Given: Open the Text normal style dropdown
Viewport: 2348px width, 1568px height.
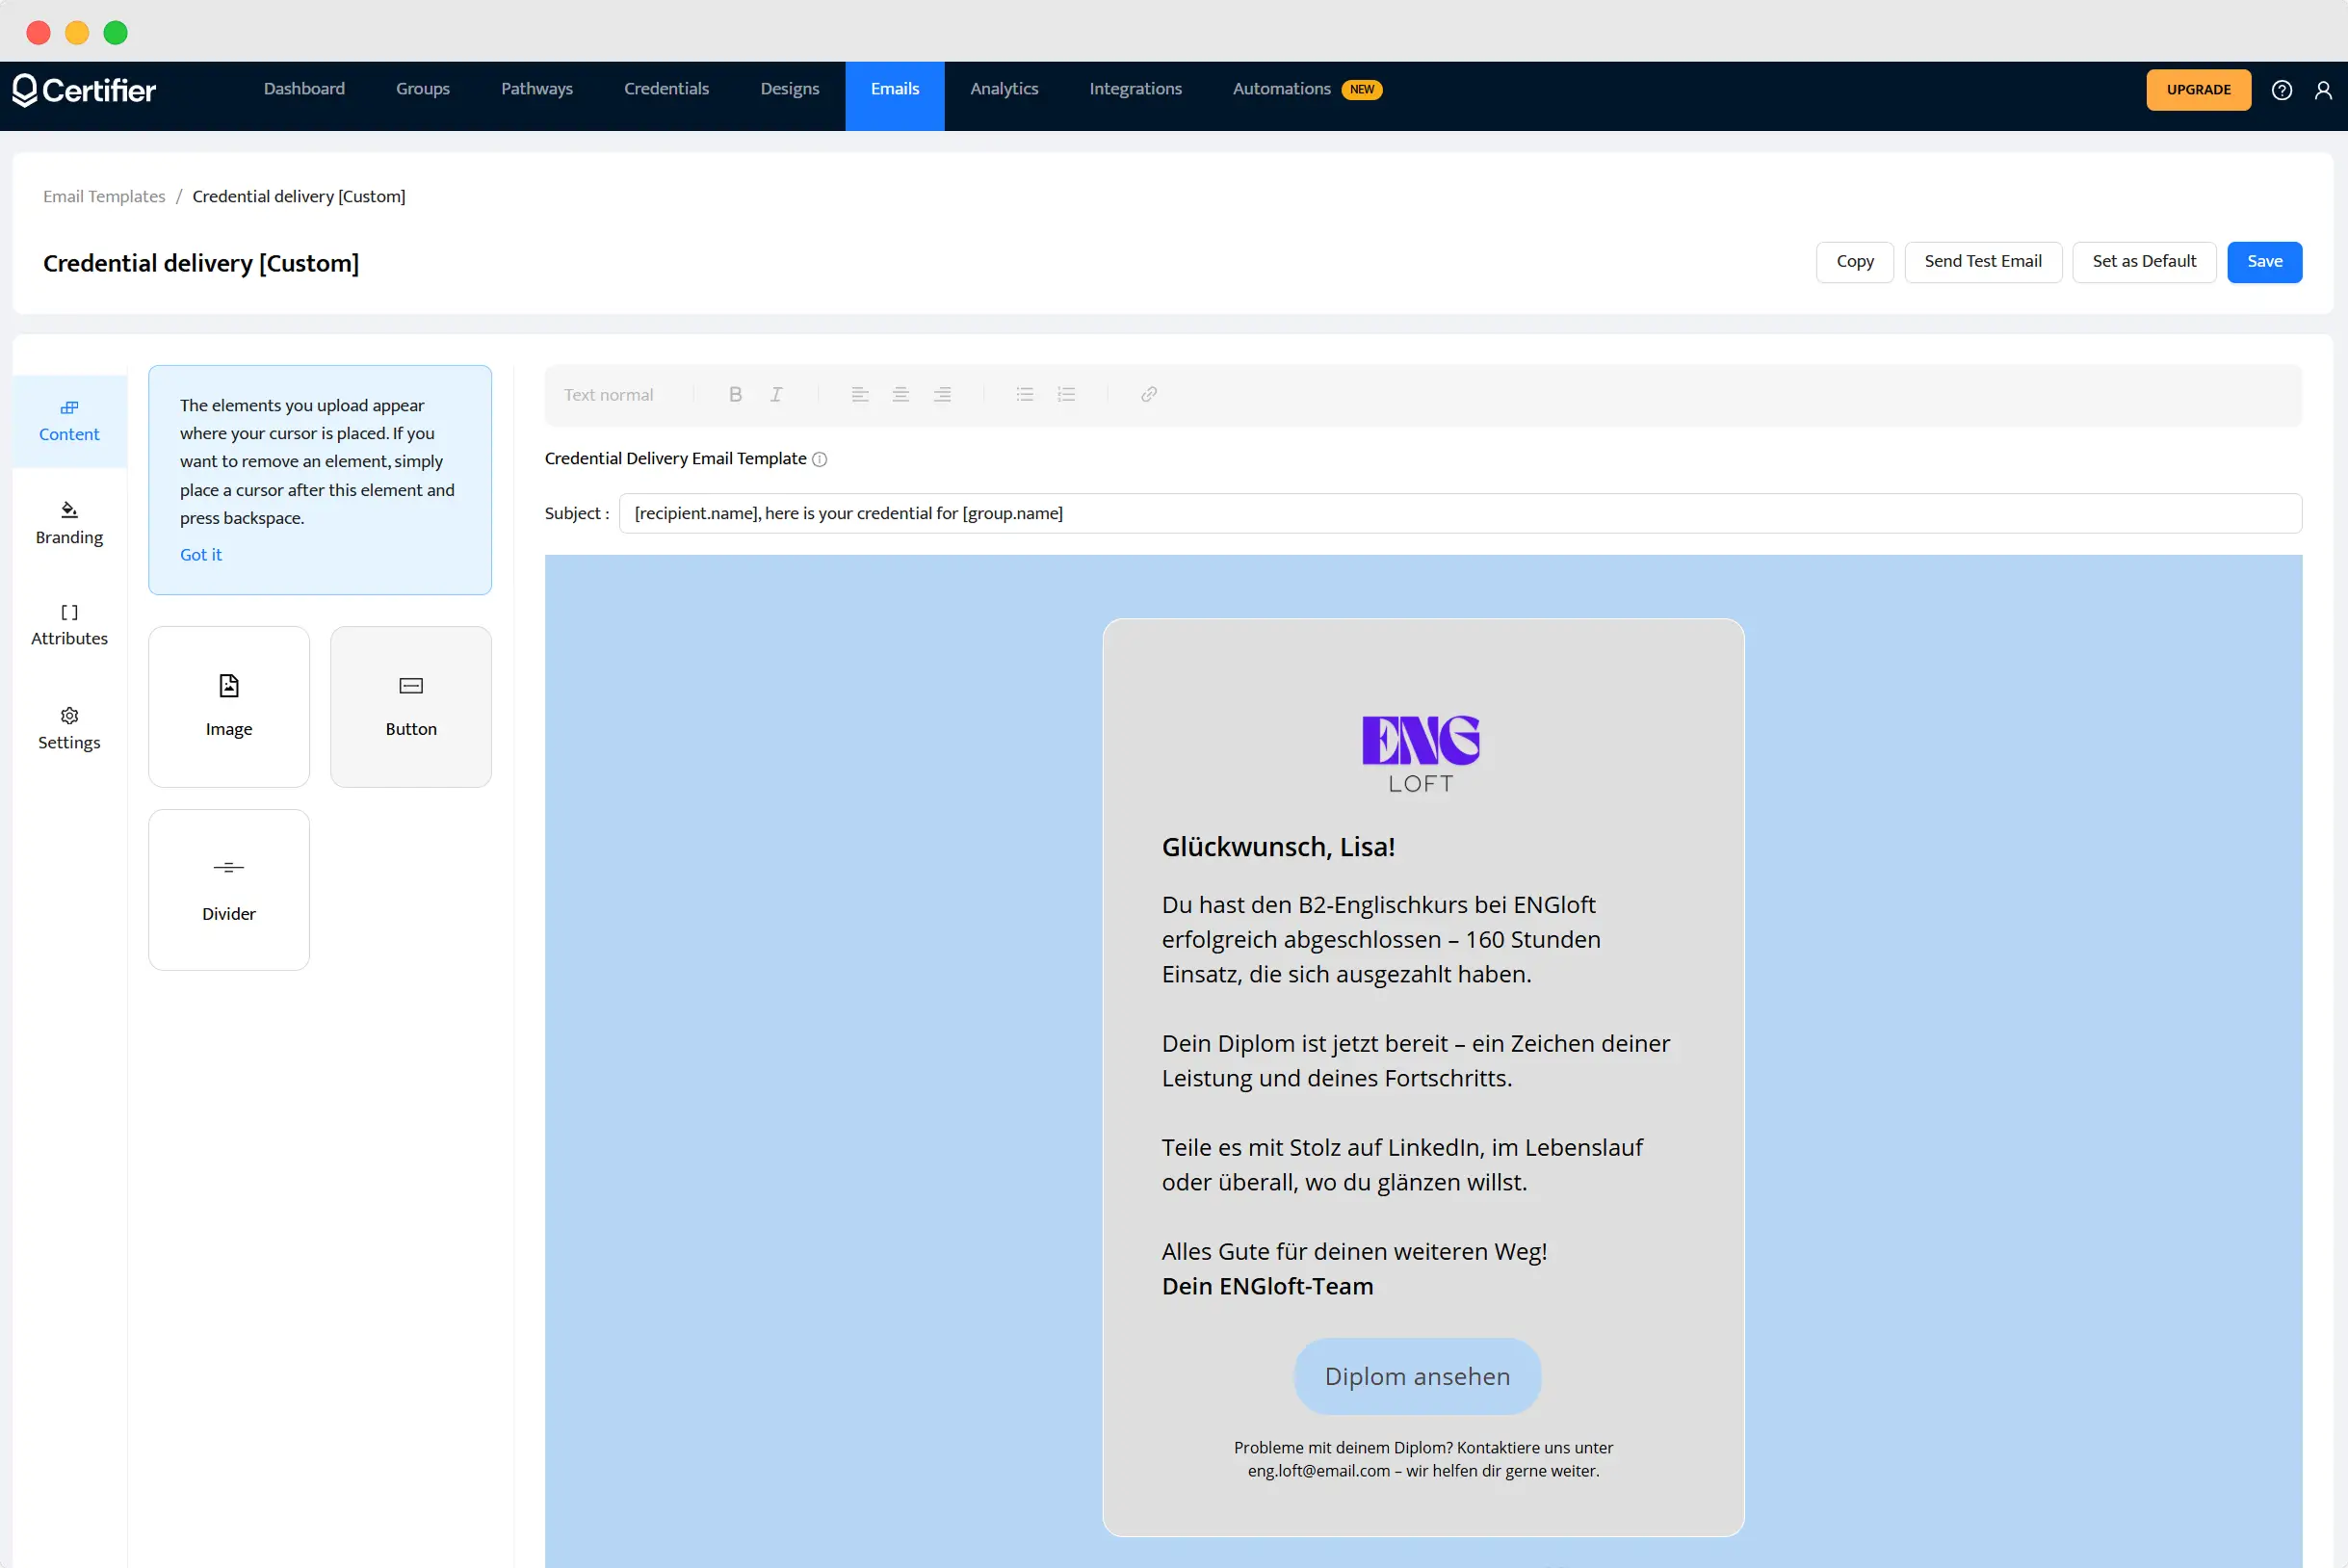Looking at the screenshot, I should tap(608, 394).
